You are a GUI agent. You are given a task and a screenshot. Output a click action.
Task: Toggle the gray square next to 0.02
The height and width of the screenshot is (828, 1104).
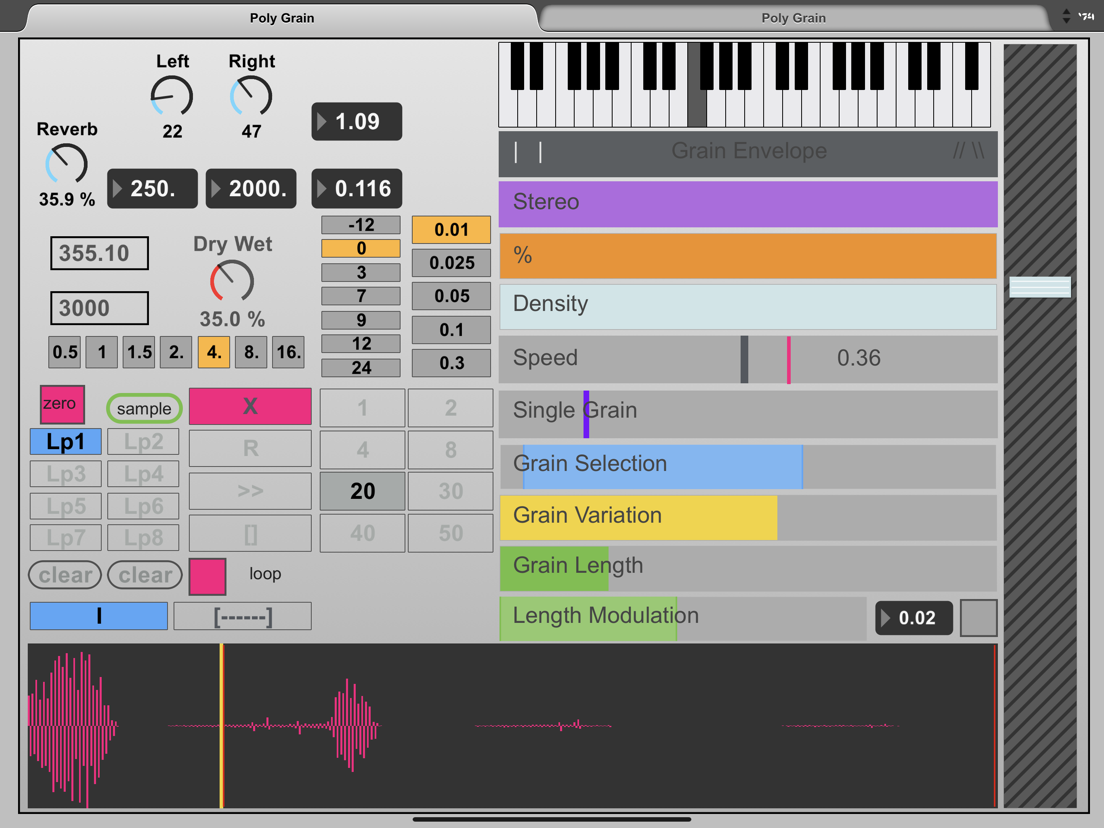pos(979,618)
